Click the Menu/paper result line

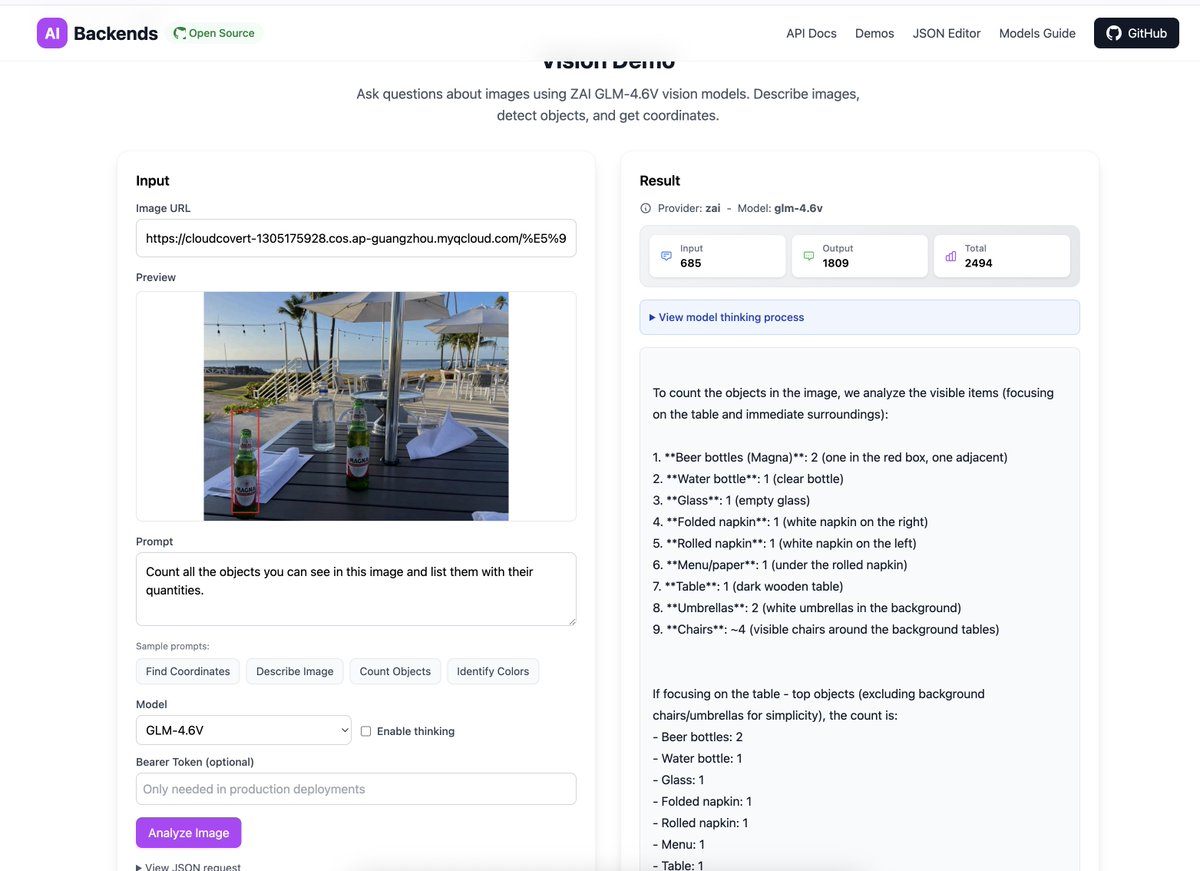click(780, 565)
